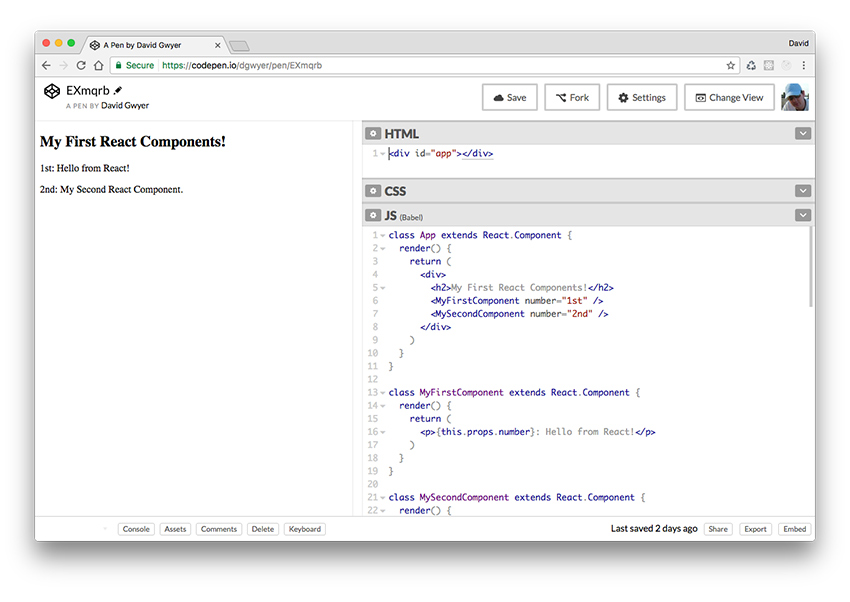Collapse fold arrow on JS line 2
The width and height of the screenshot is (850, 602).
click(x=383, y=249)
